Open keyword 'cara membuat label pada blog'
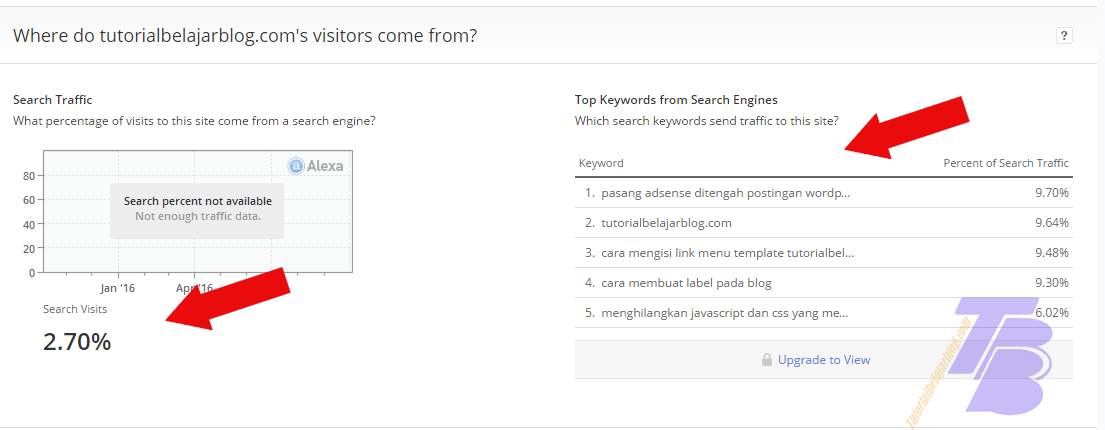The width and height of the screenshot is (1105, 430). click(x=686, y=282)
